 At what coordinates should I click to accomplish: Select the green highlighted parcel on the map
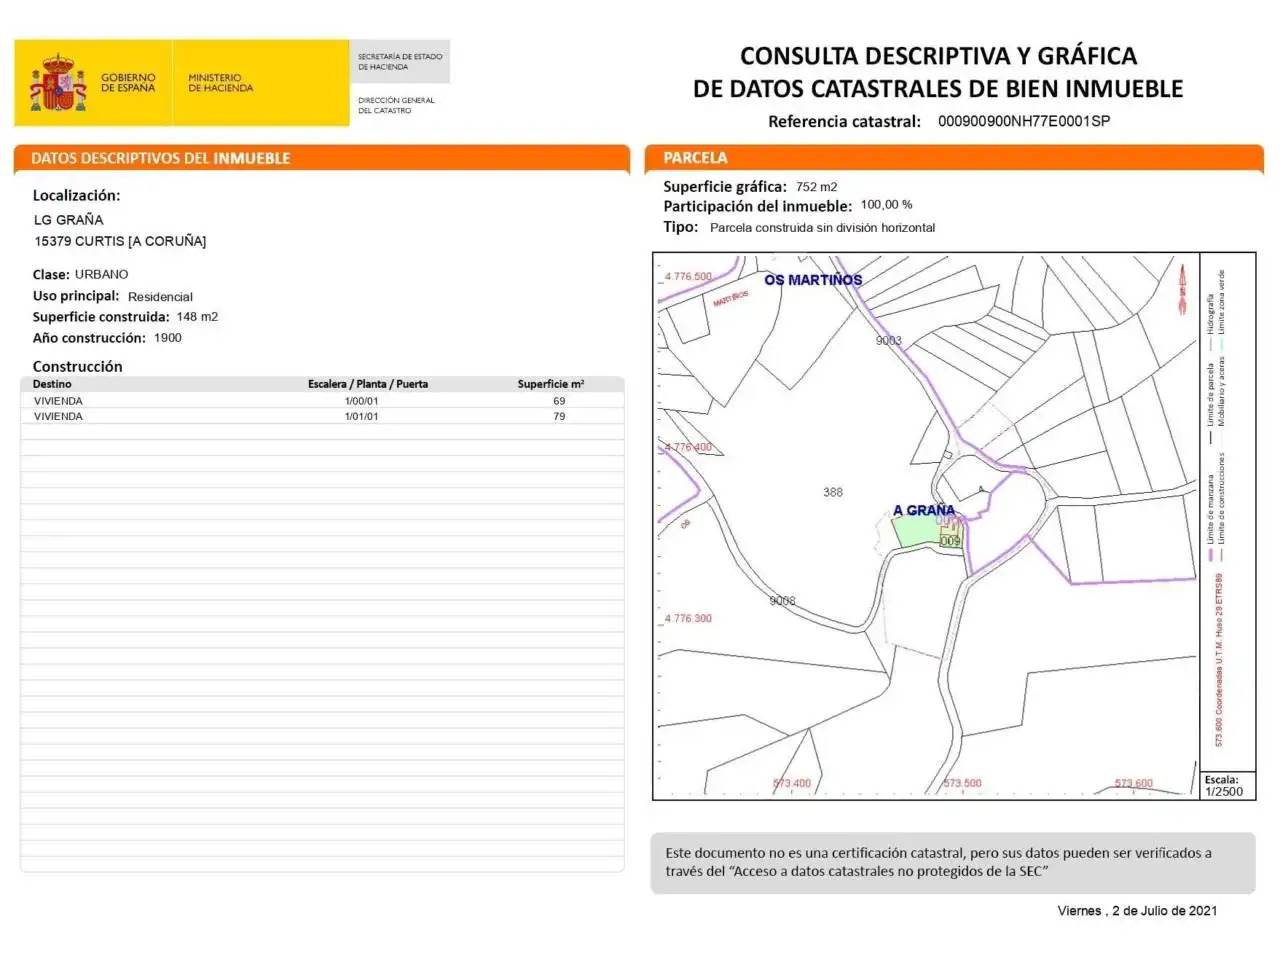point(926,530)
